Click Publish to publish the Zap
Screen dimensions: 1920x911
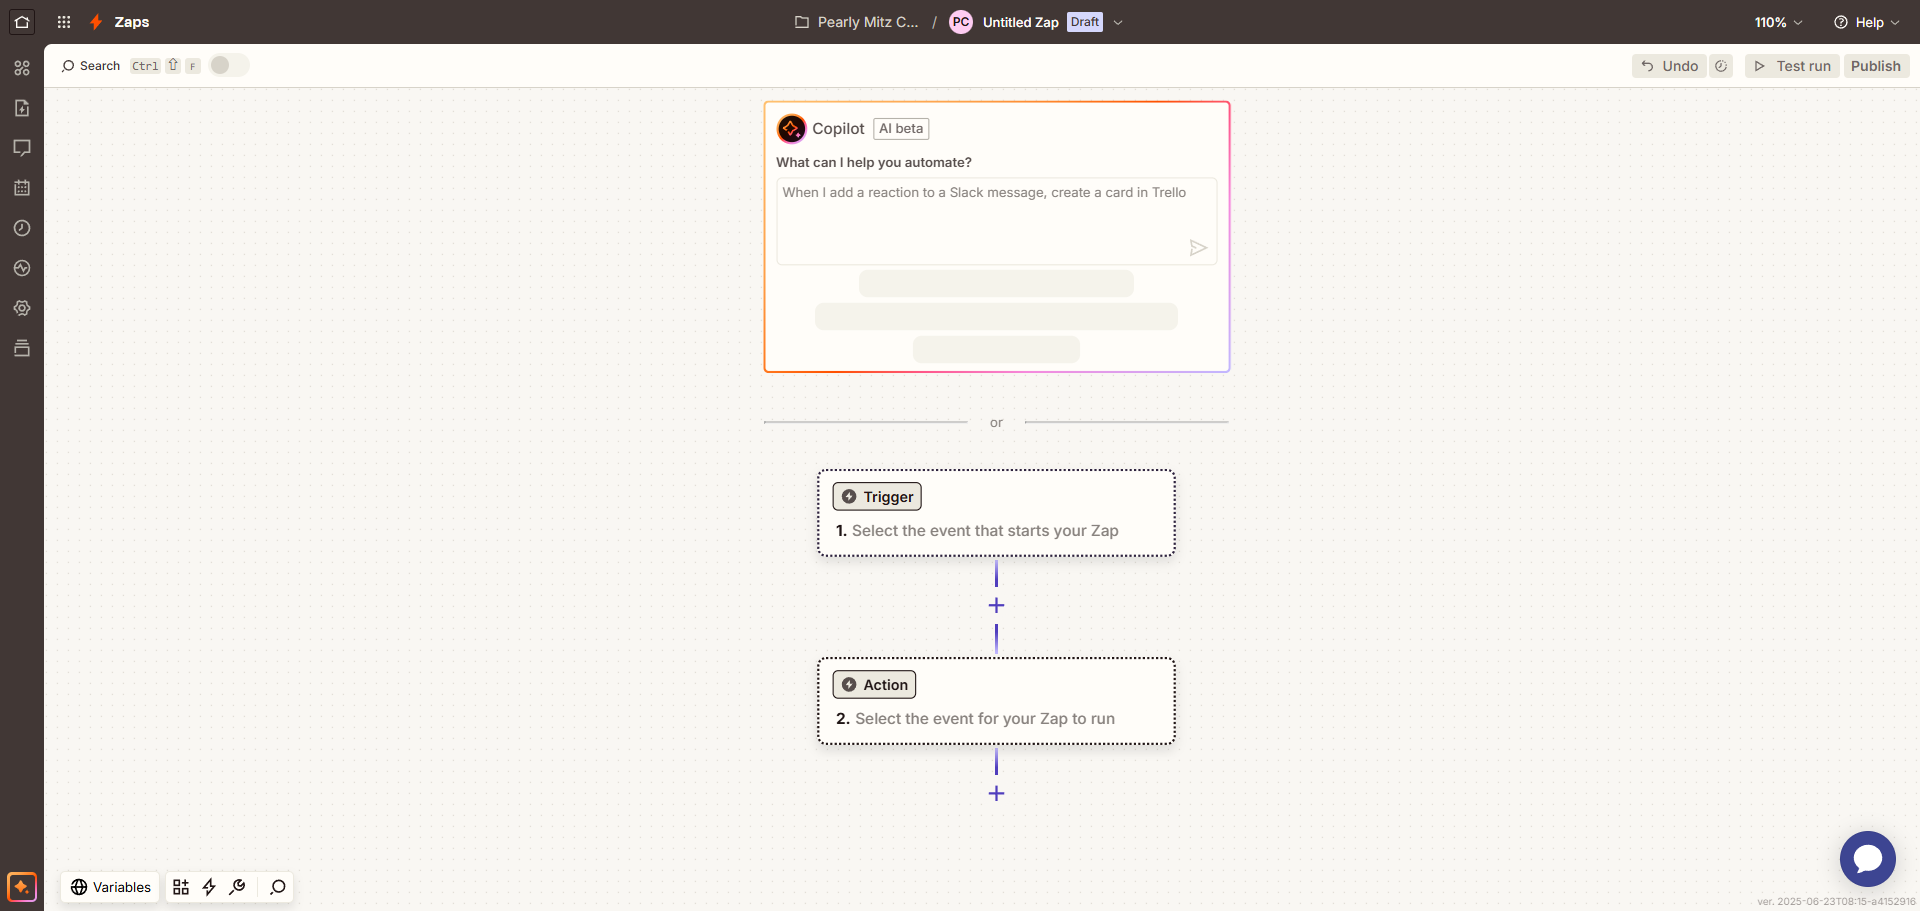(x=1875, y=65)
